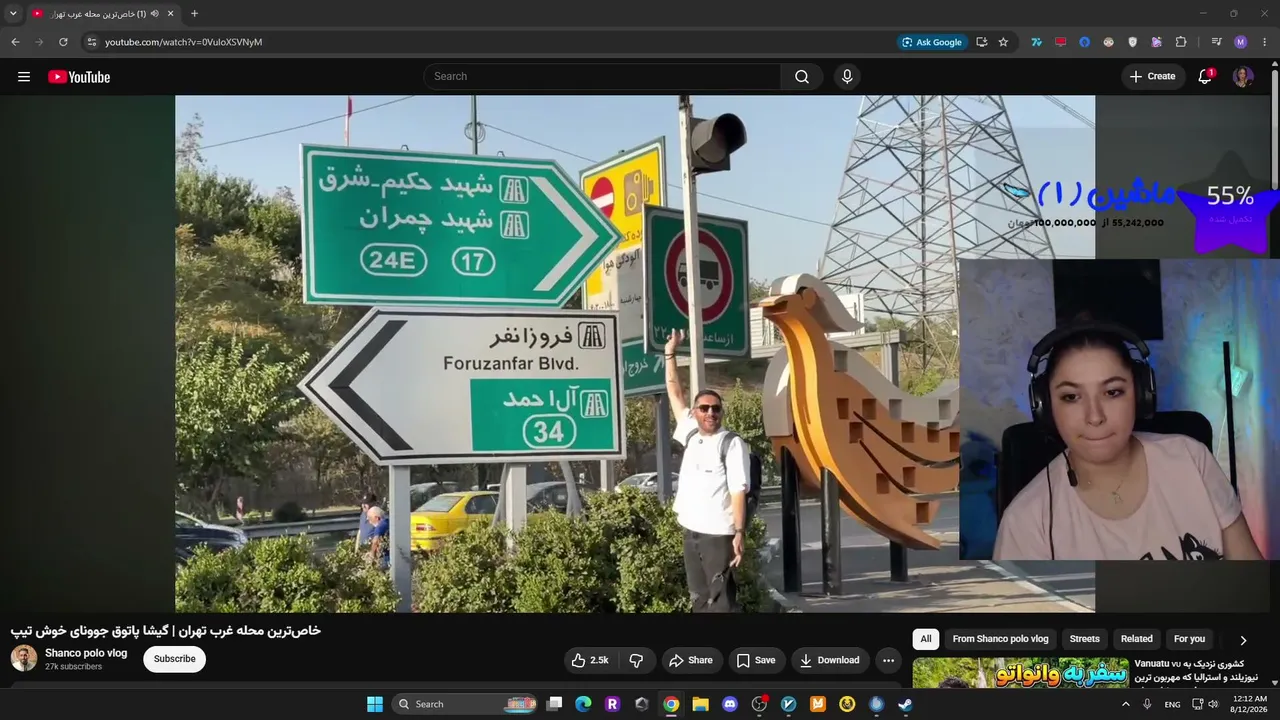1280x720 pixels.
Task: Select the For you filter chip
Action: (x=1189, y=639)
